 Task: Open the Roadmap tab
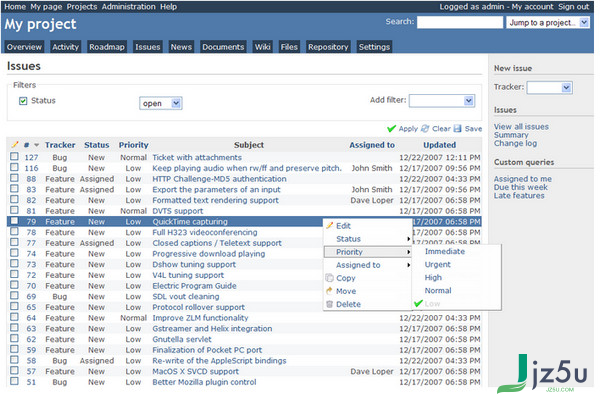tap(107, 47)
